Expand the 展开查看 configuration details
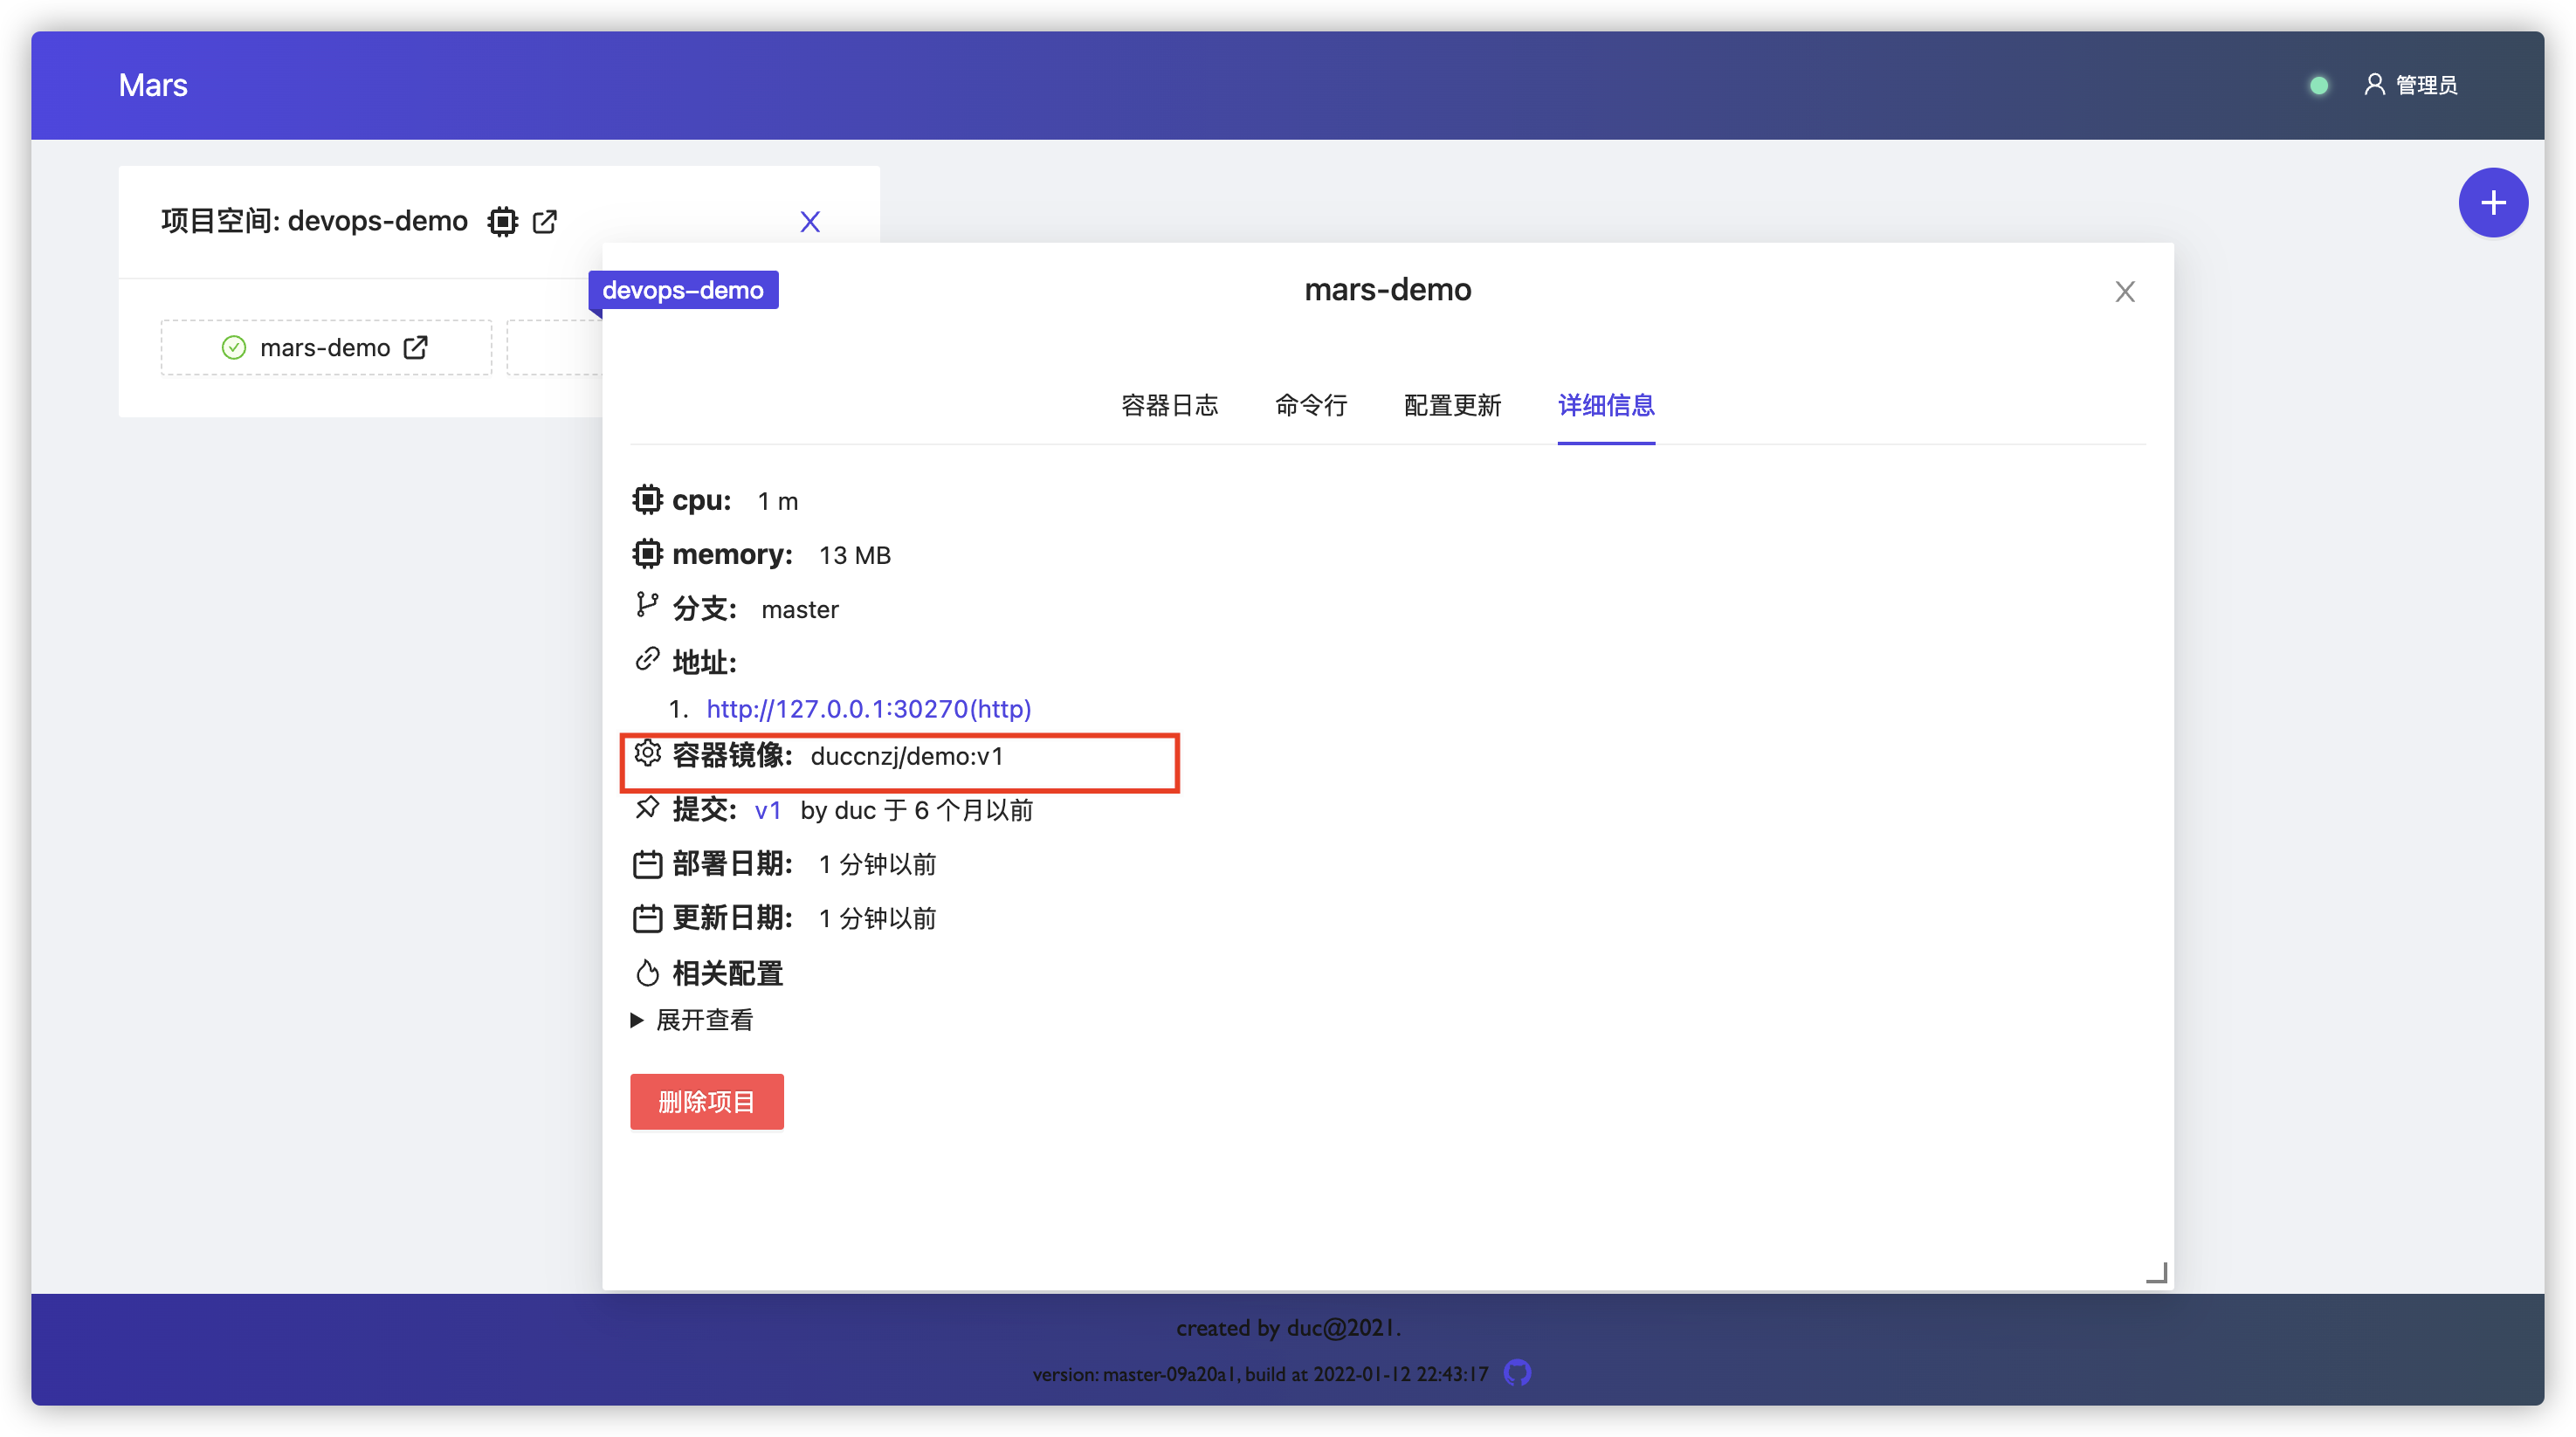The height and width of the screenshot is (1437, 2576). coord(692,1020)
